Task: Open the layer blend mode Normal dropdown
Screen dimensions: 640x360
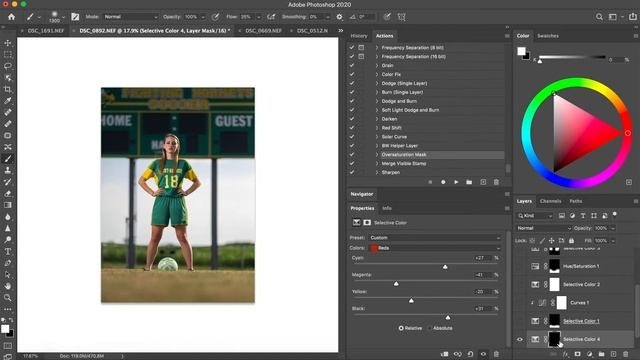Action: 543,228
